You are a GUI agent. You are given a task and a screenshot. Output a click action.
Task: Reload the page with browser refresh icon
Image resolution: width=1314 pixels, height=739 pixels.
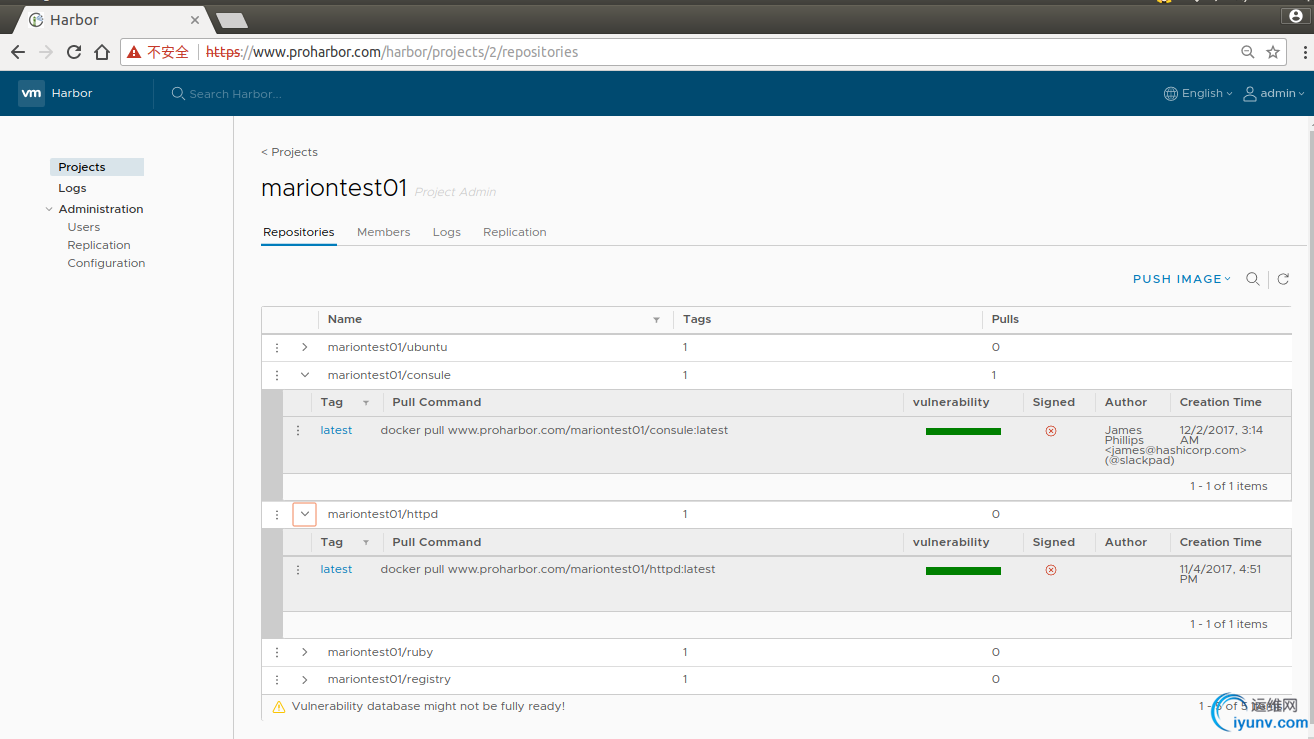[74, 52]
